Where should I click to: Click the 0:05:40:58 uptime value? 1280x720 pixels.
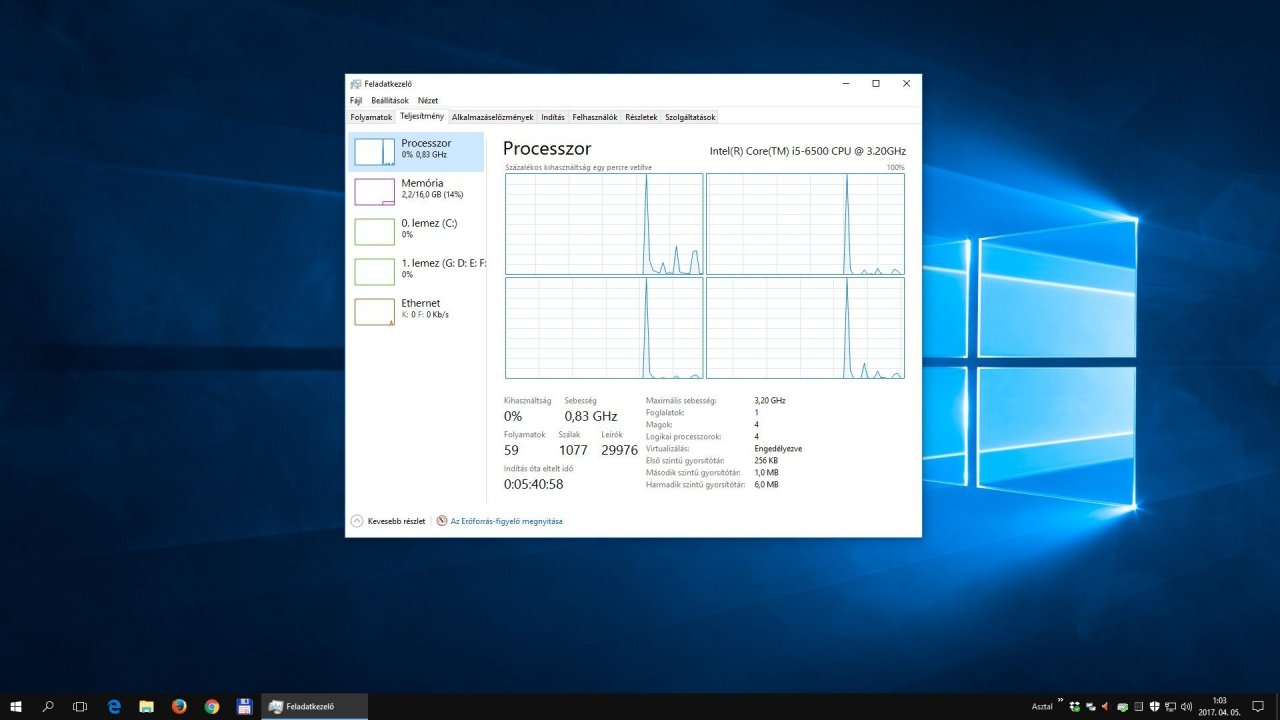pos(534,484)
